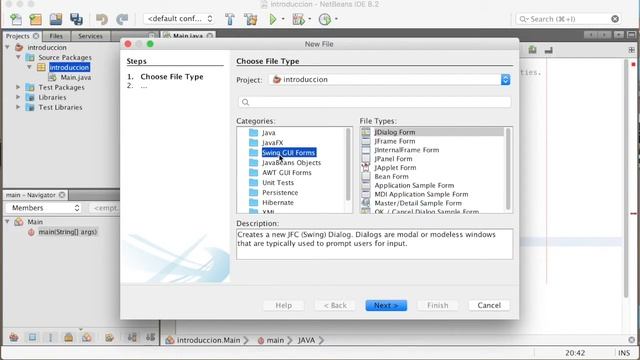Click the Build Project hammer icon

[230, 19]
